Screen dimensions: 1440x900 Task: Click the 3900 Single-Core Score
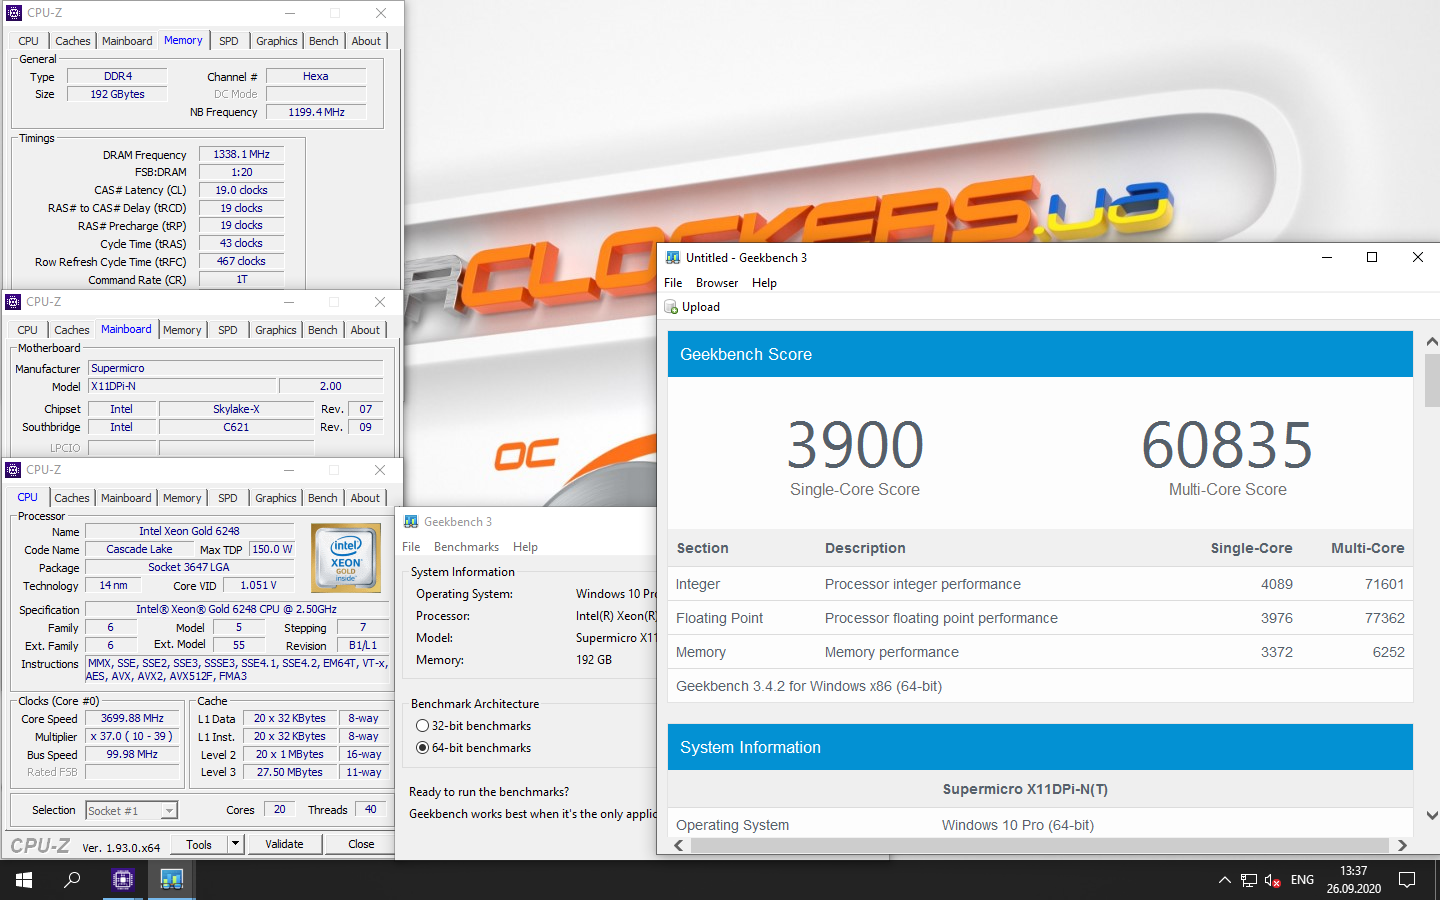coord(855,445)
